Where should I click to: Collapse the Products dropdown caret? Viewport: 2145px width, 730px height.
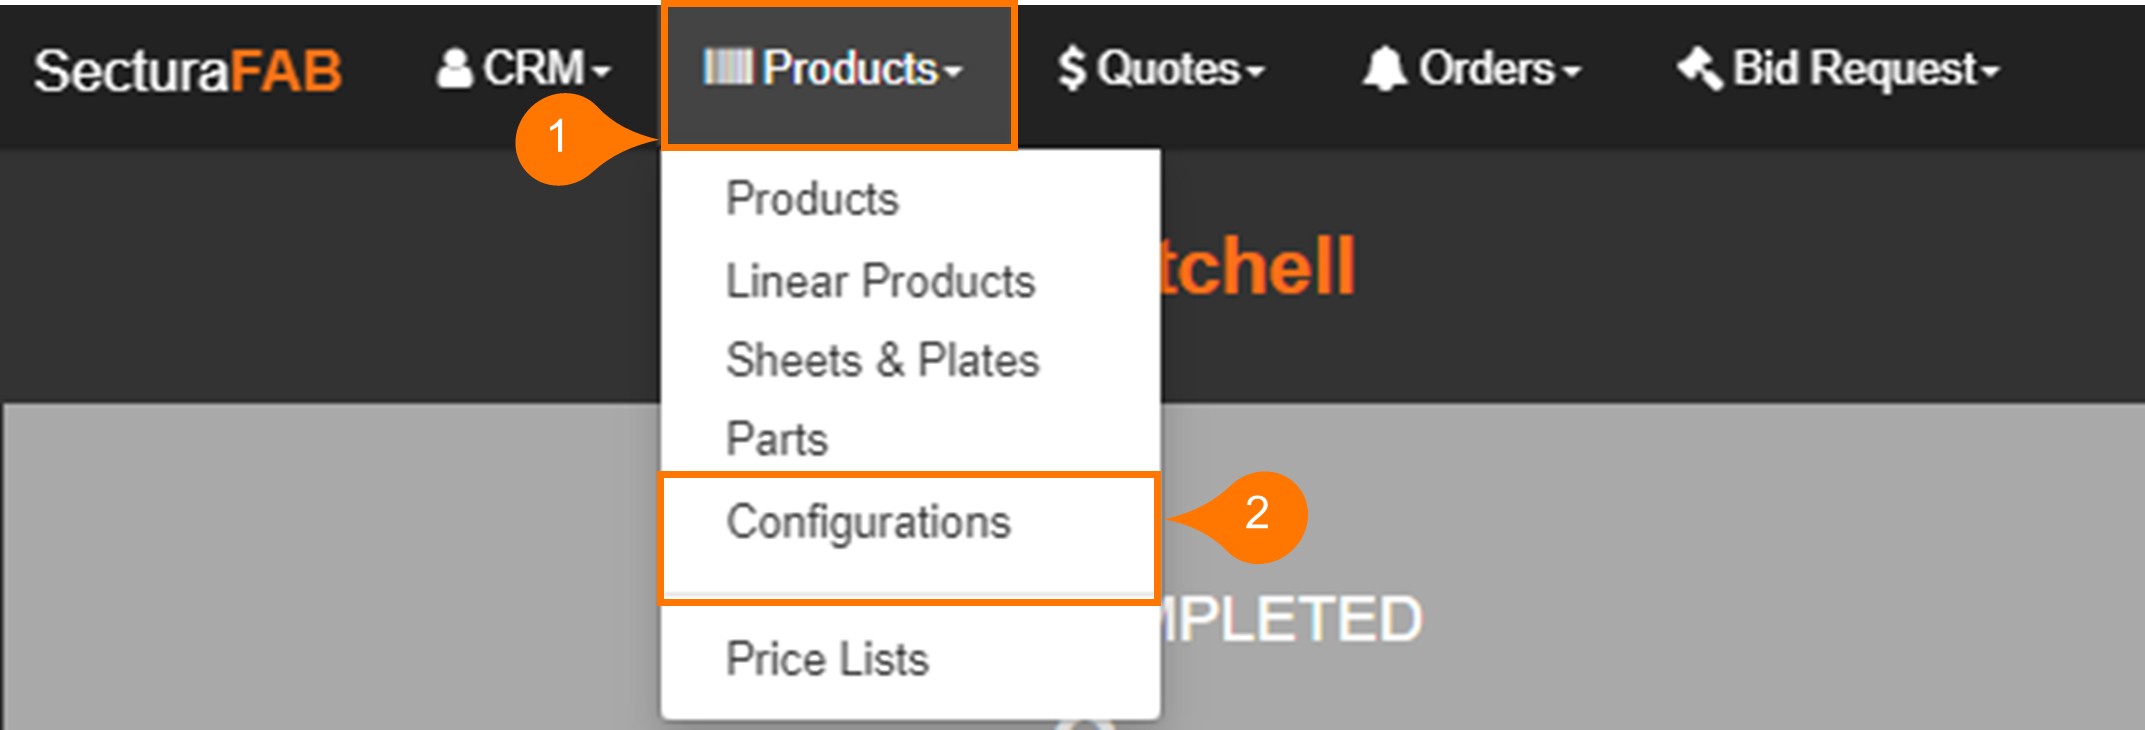pyautogui.click(x=953, y=72)
